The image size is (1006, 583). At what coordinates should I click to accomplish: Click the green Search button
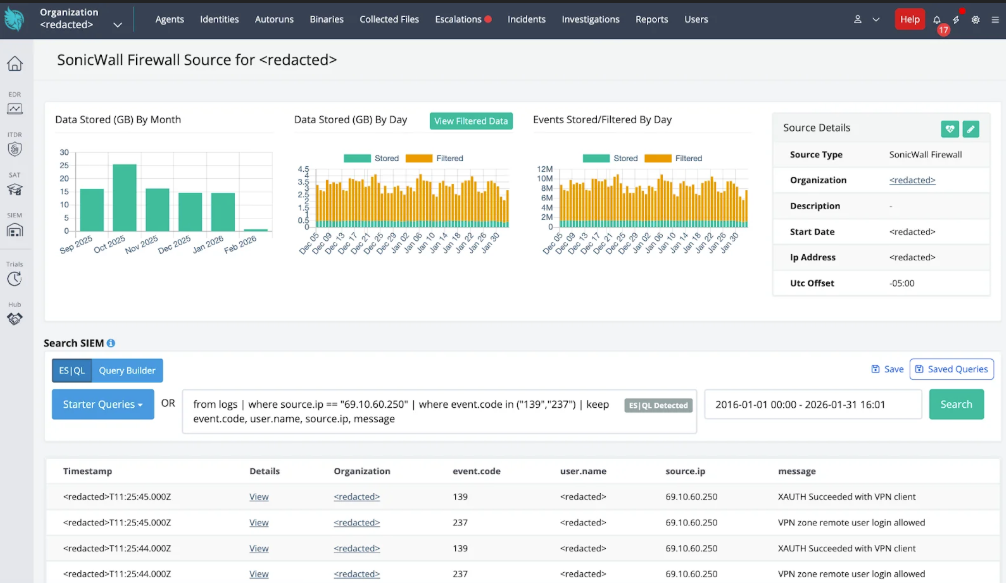coord(956,404)
